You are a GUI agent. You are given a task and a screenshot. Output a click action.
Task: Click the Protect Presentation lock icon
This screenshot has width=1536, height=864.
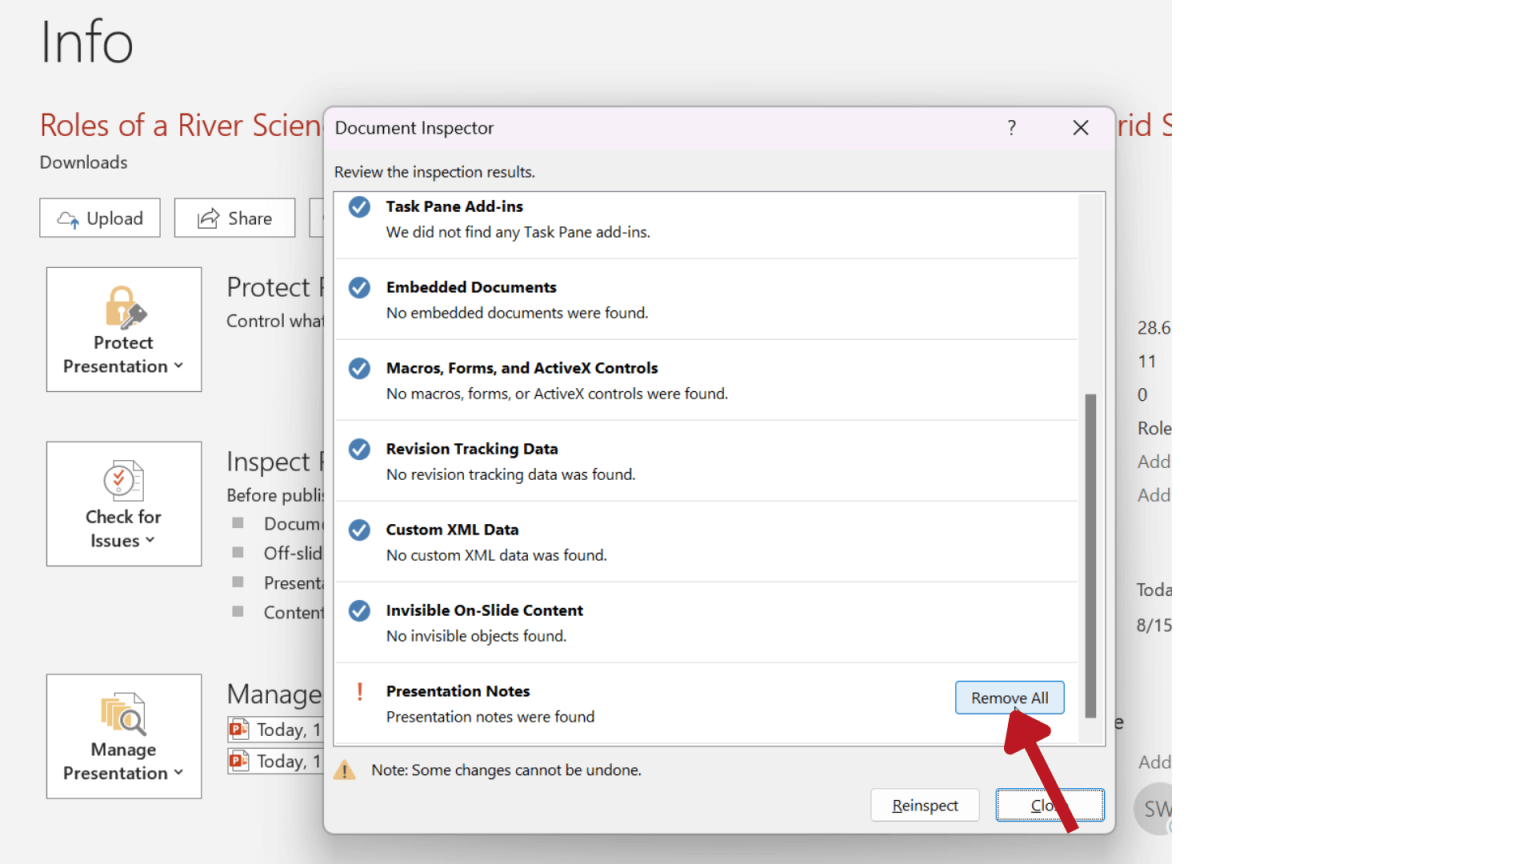point(124,308)
